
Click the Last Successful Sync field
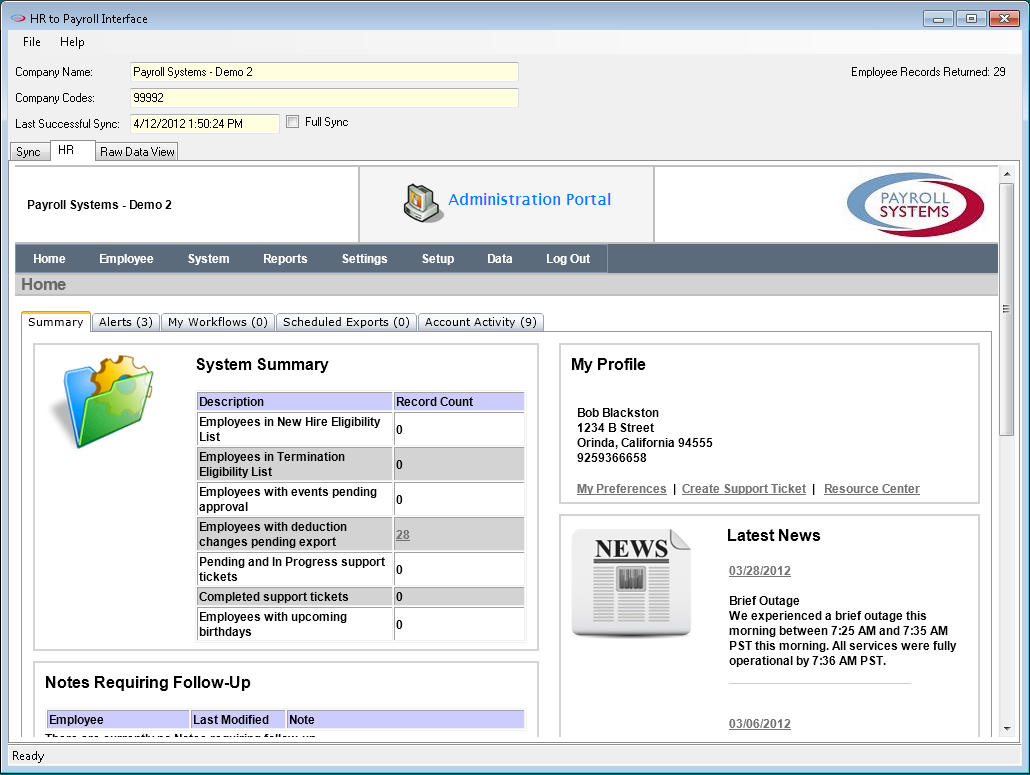tap(205, 123)
